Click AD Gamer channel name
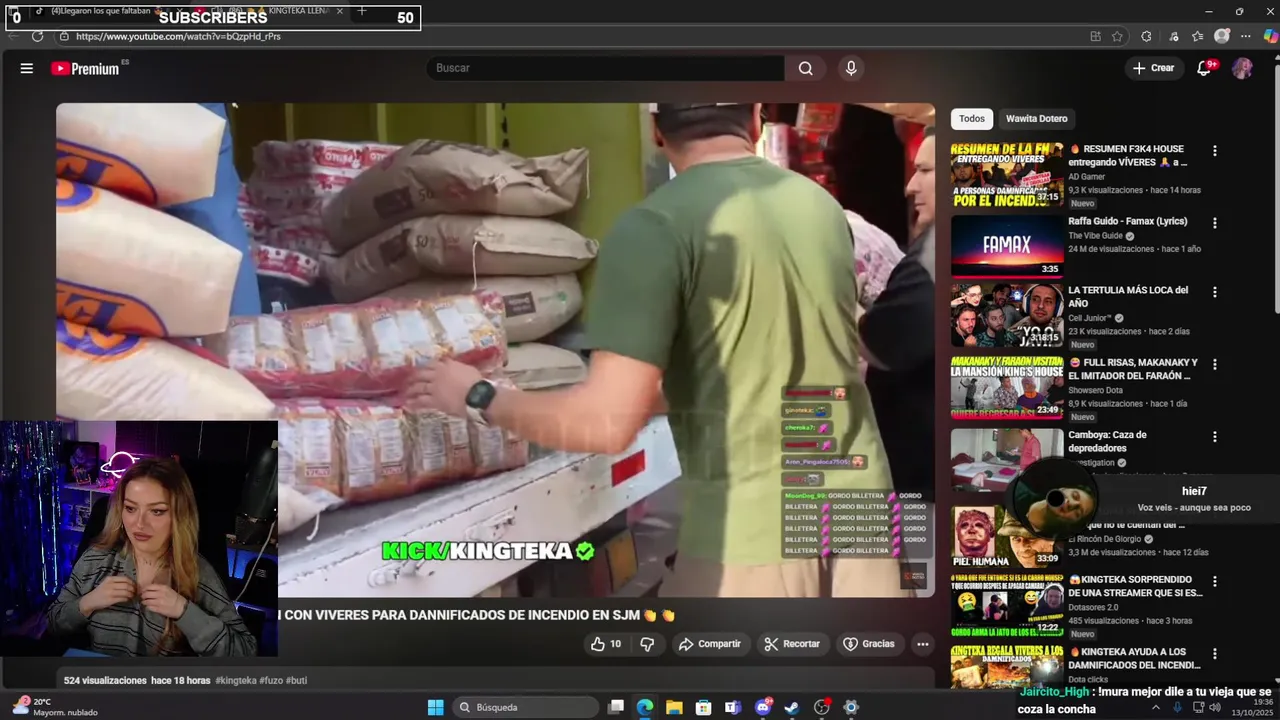 [1086, 177]
